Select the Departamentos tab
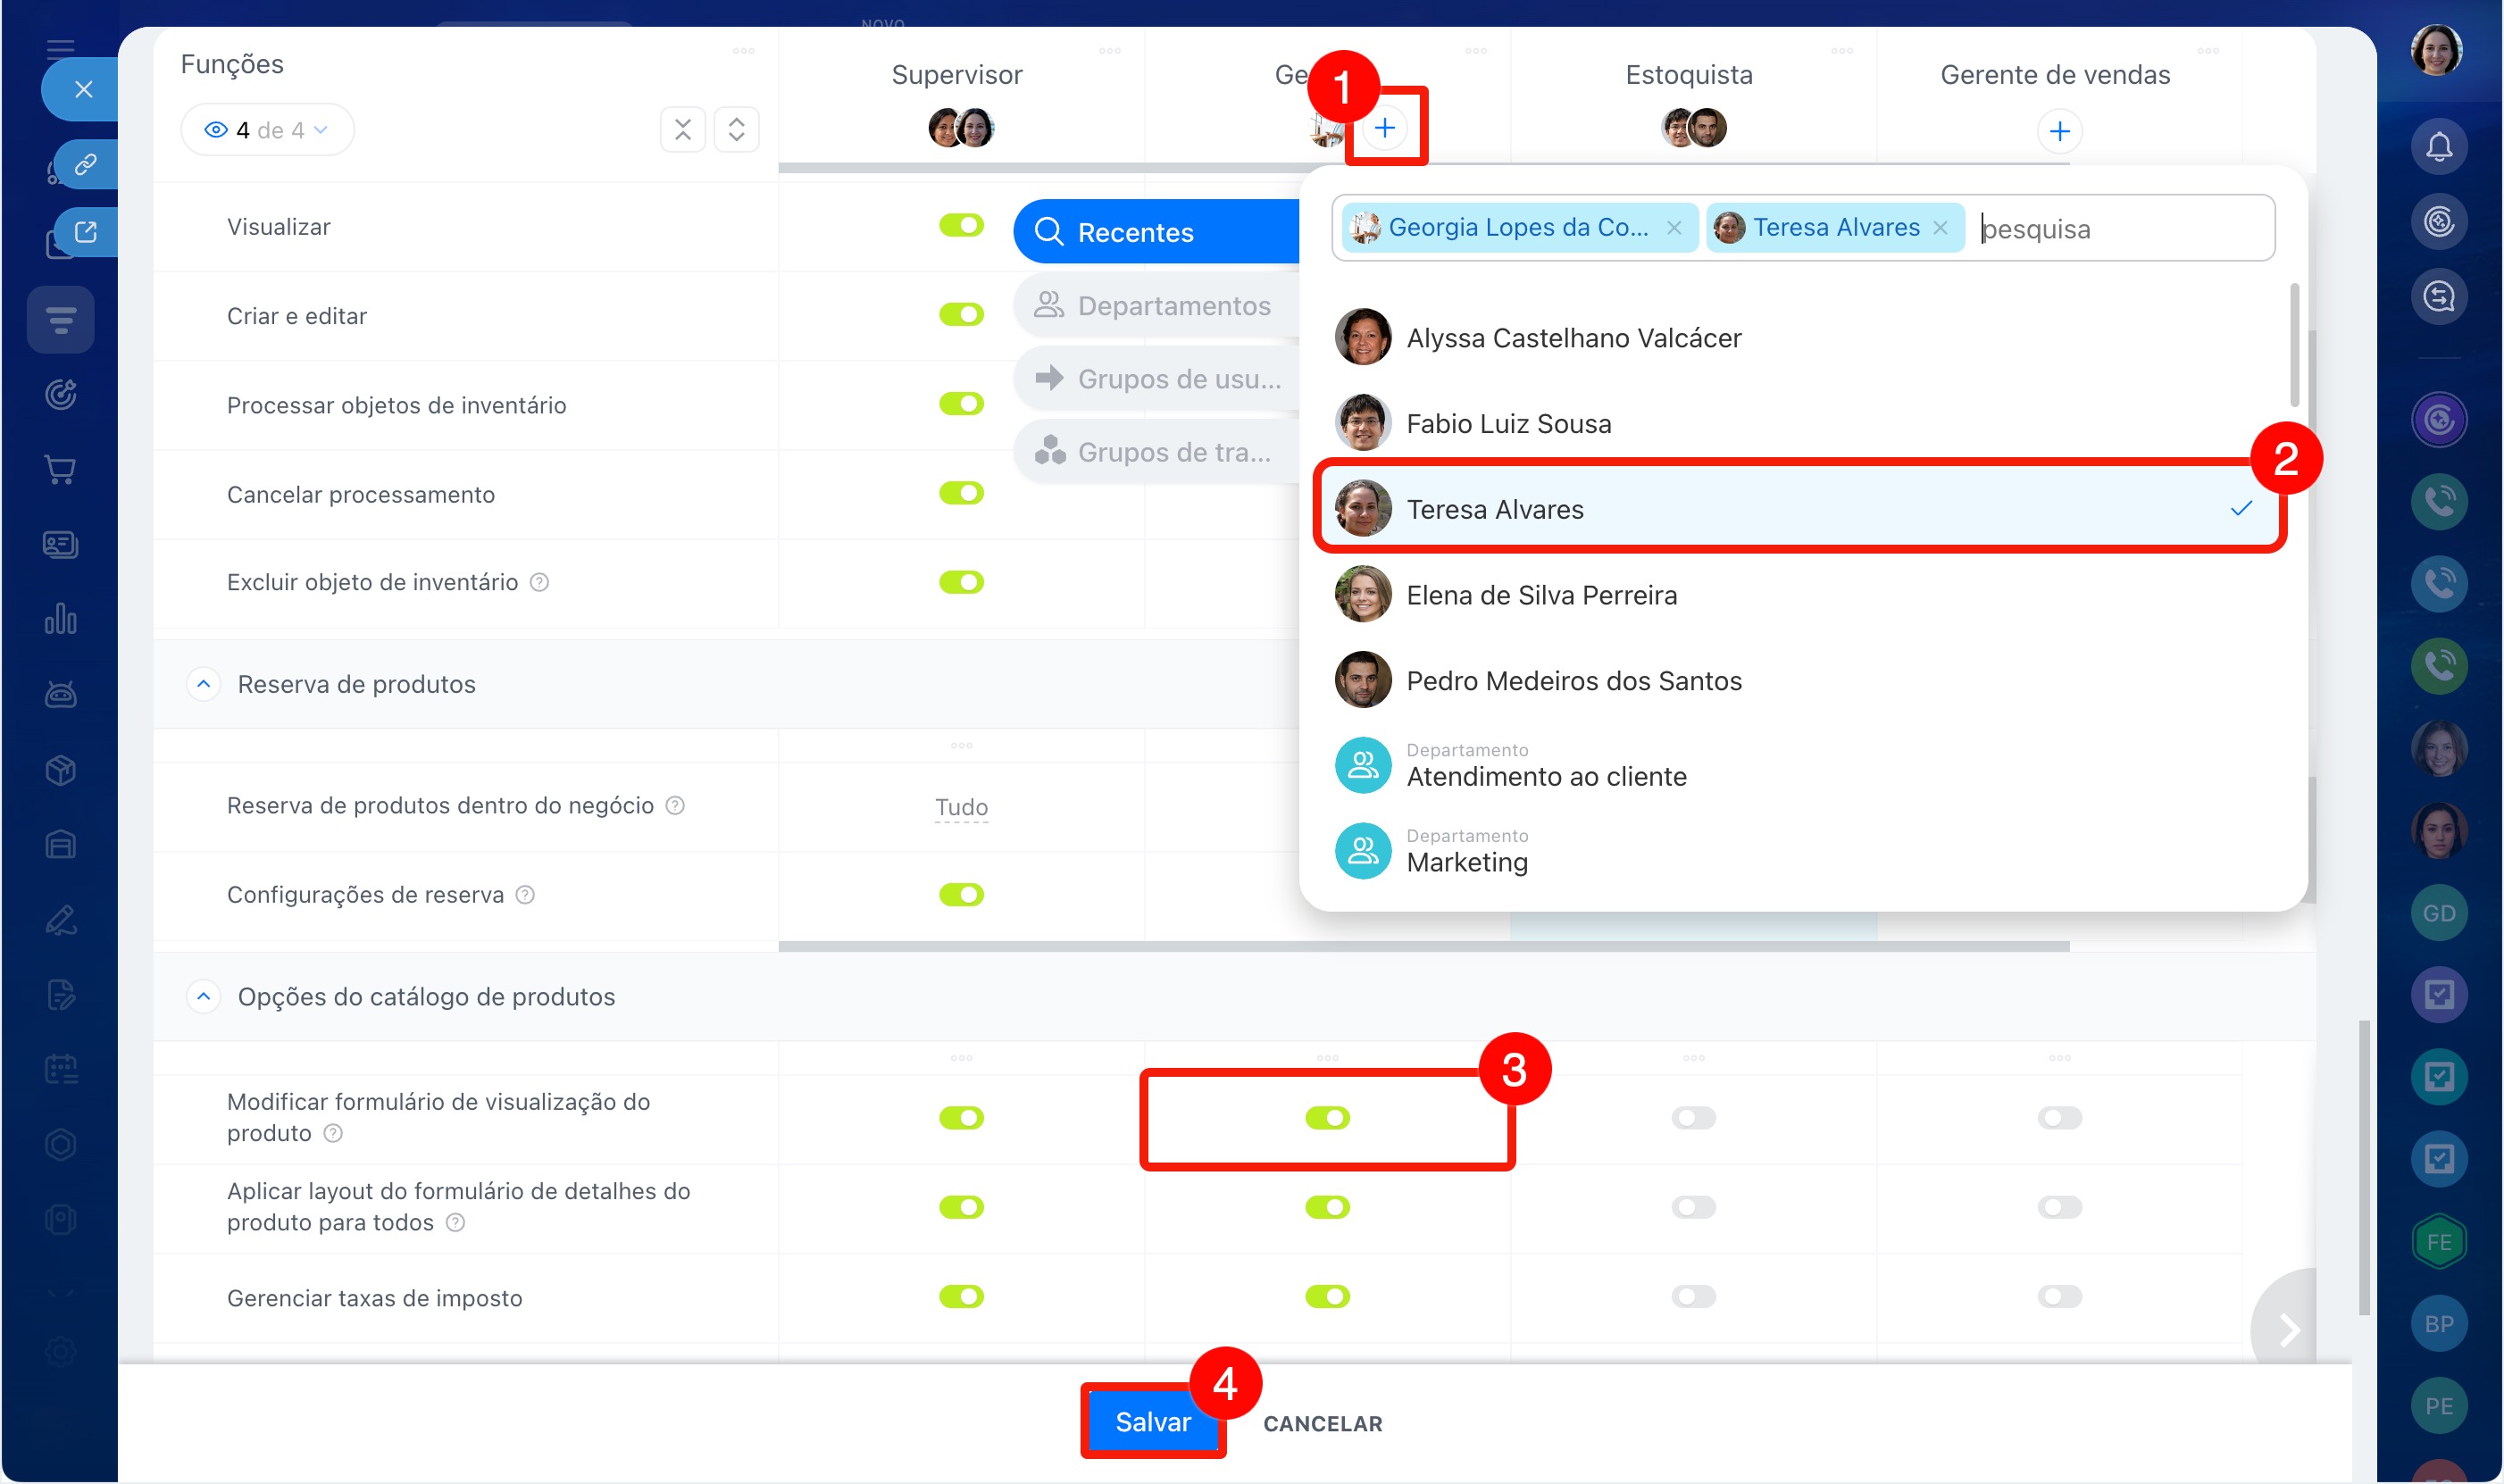2504x1484 pixels. (x=1155, y=306)
